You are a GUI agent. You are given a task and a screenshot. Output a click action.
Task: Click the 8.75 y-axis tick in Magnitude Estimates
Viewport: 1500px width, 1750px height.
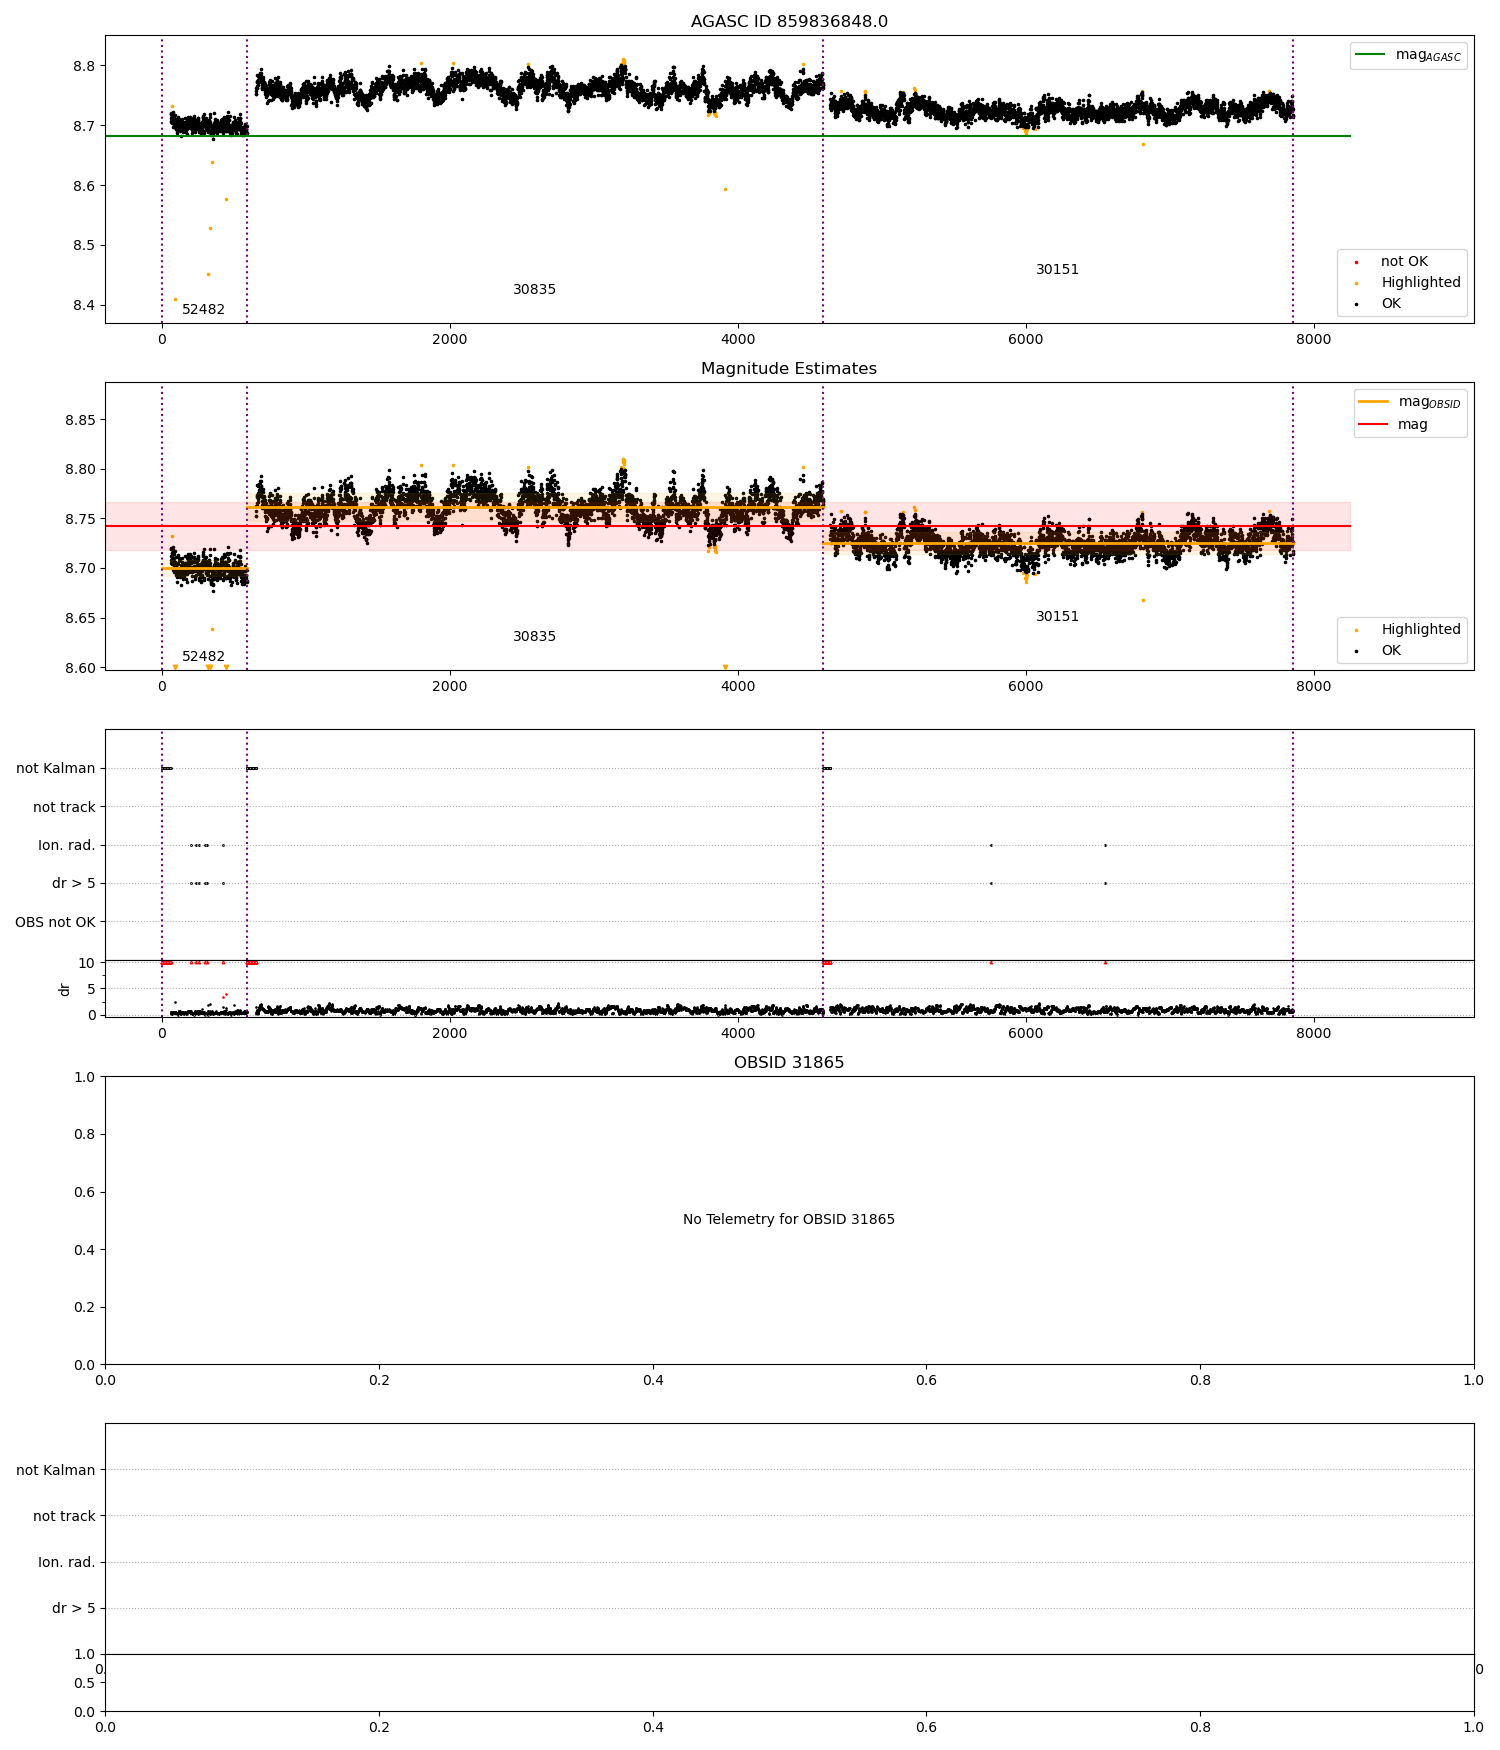(x=80, y=519)
